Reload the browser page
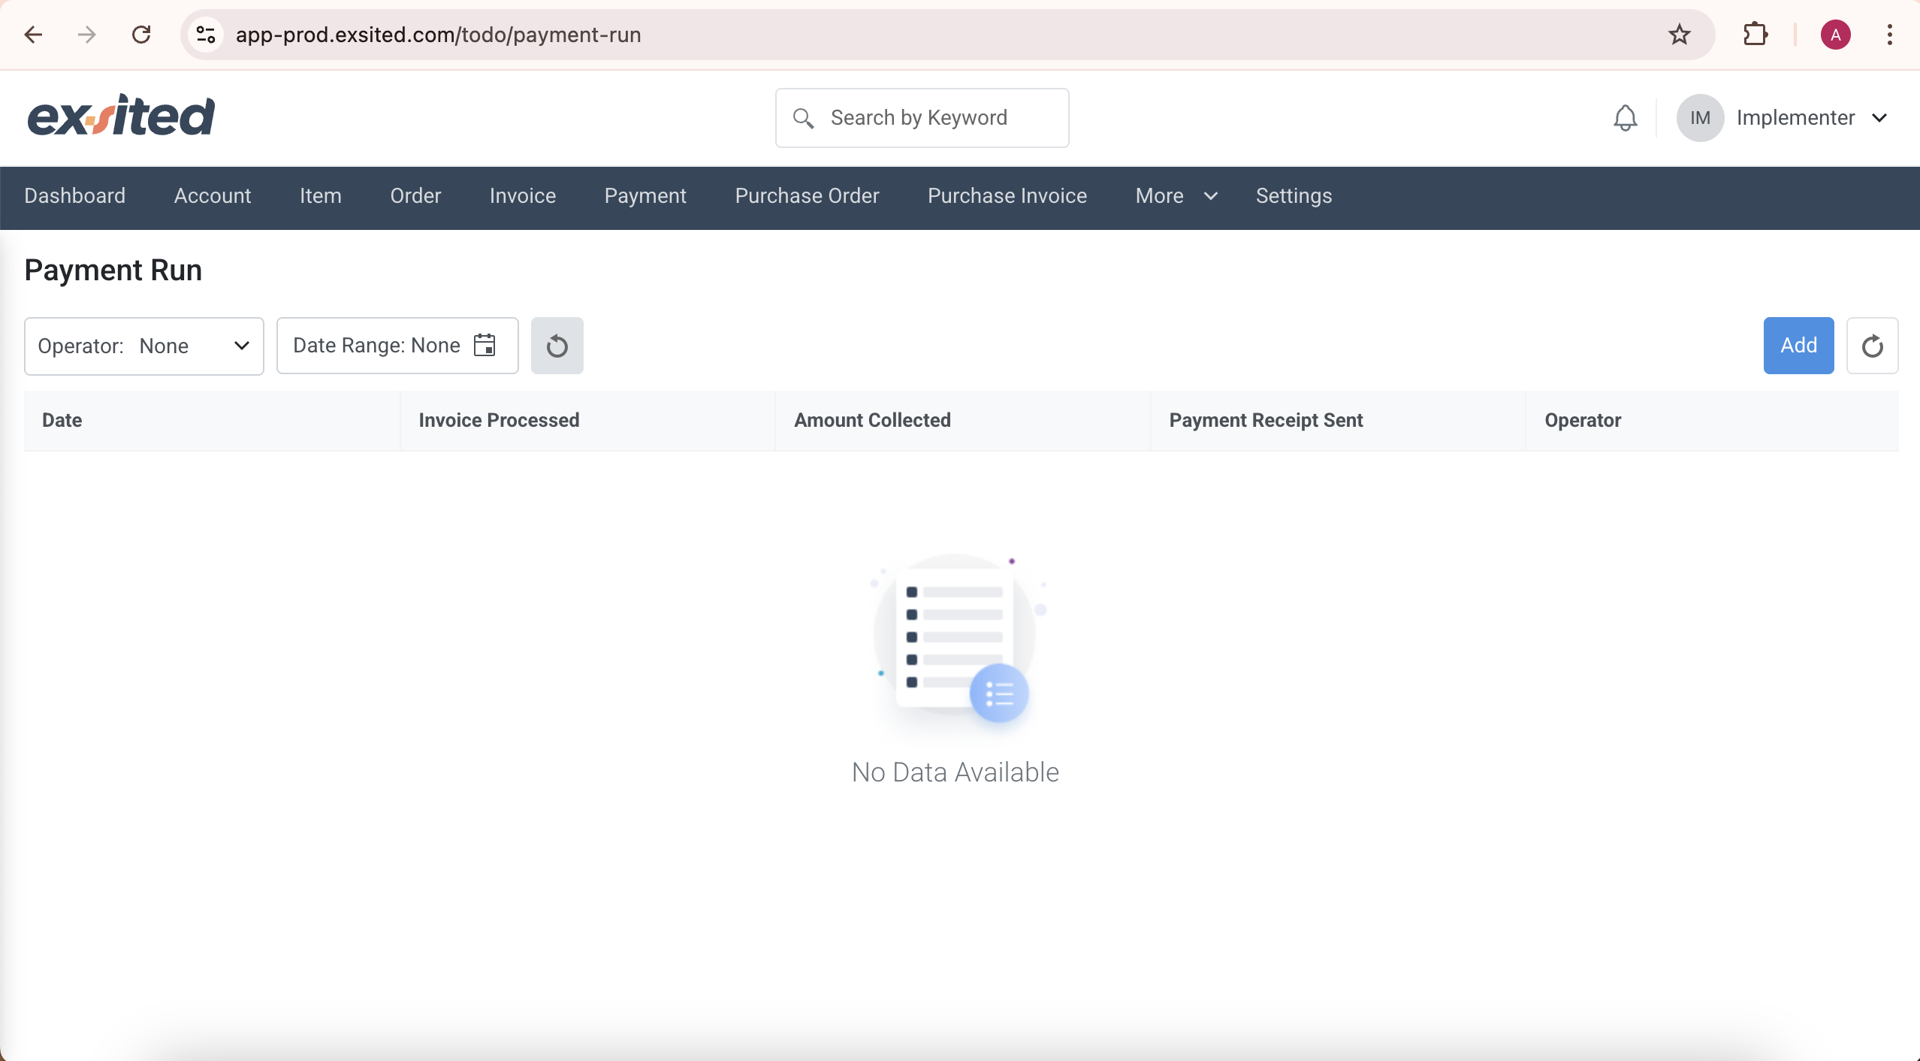The image size is (1920, 1061). 141,35
